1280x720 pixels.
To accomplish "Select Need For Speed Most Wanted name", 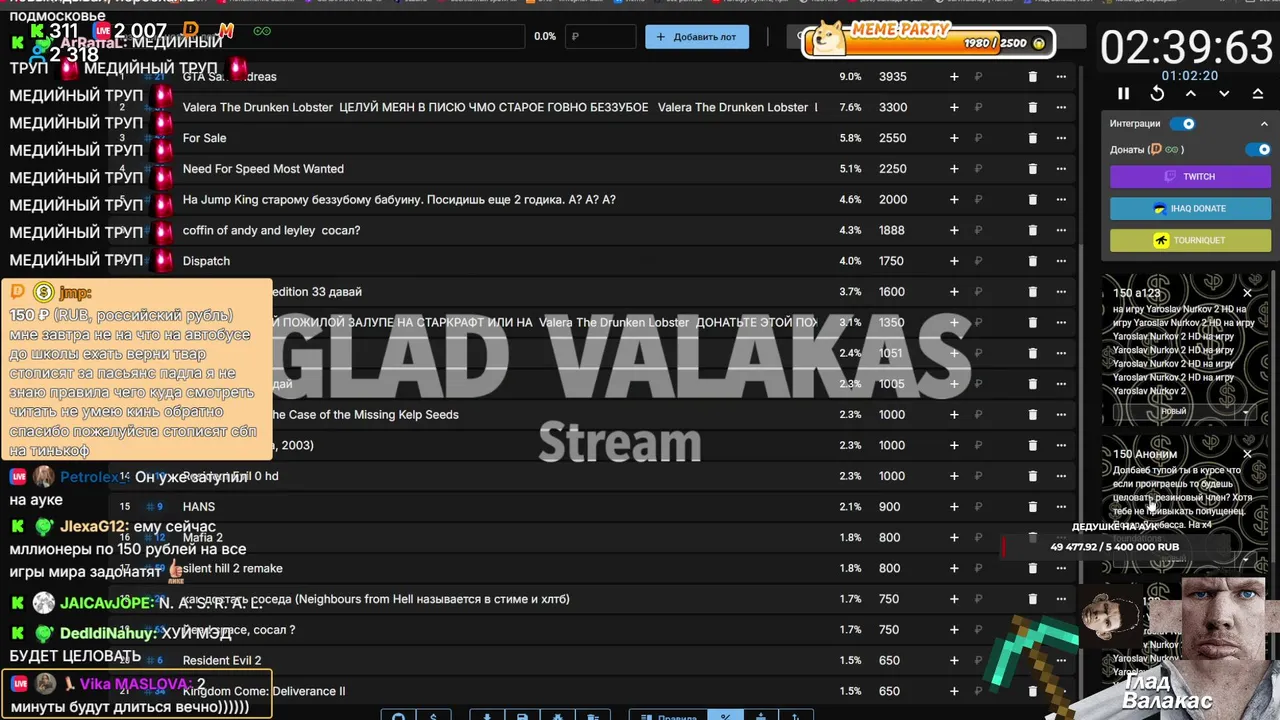I will pyautogui.click(x=263, y=169).
